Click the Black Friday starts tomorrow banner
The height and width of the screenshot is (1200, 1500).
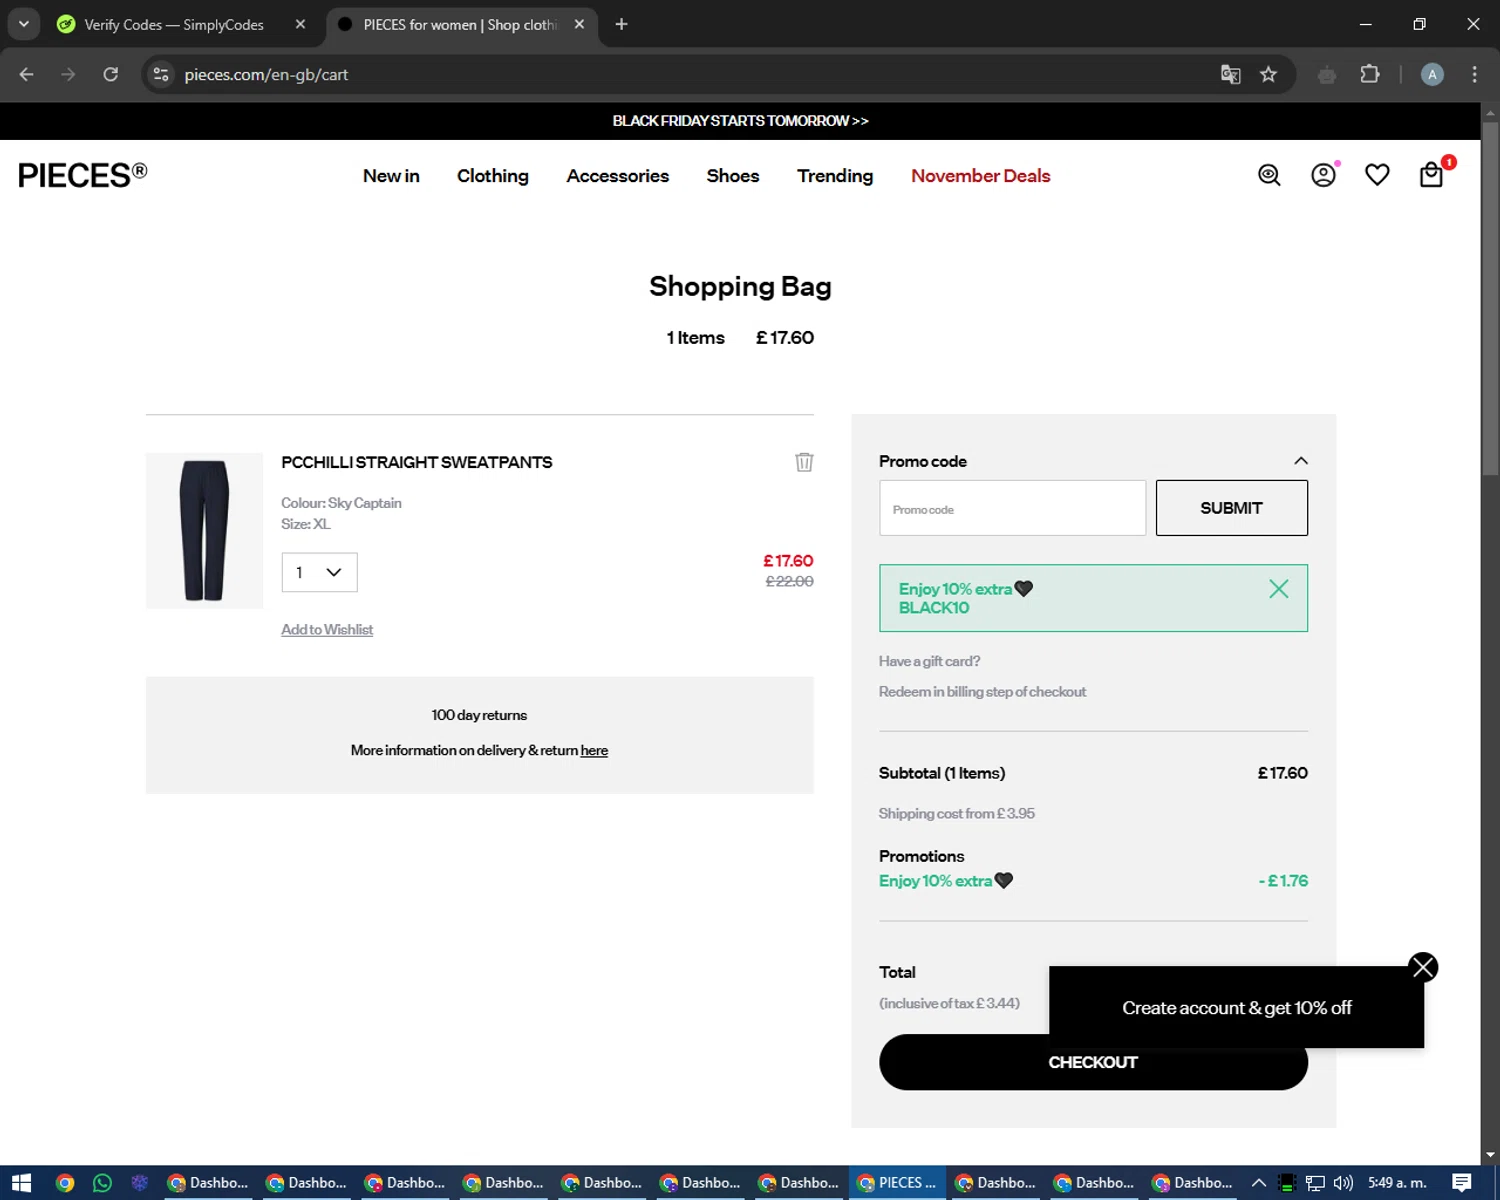pyautogui.click(x=740, y=121)
